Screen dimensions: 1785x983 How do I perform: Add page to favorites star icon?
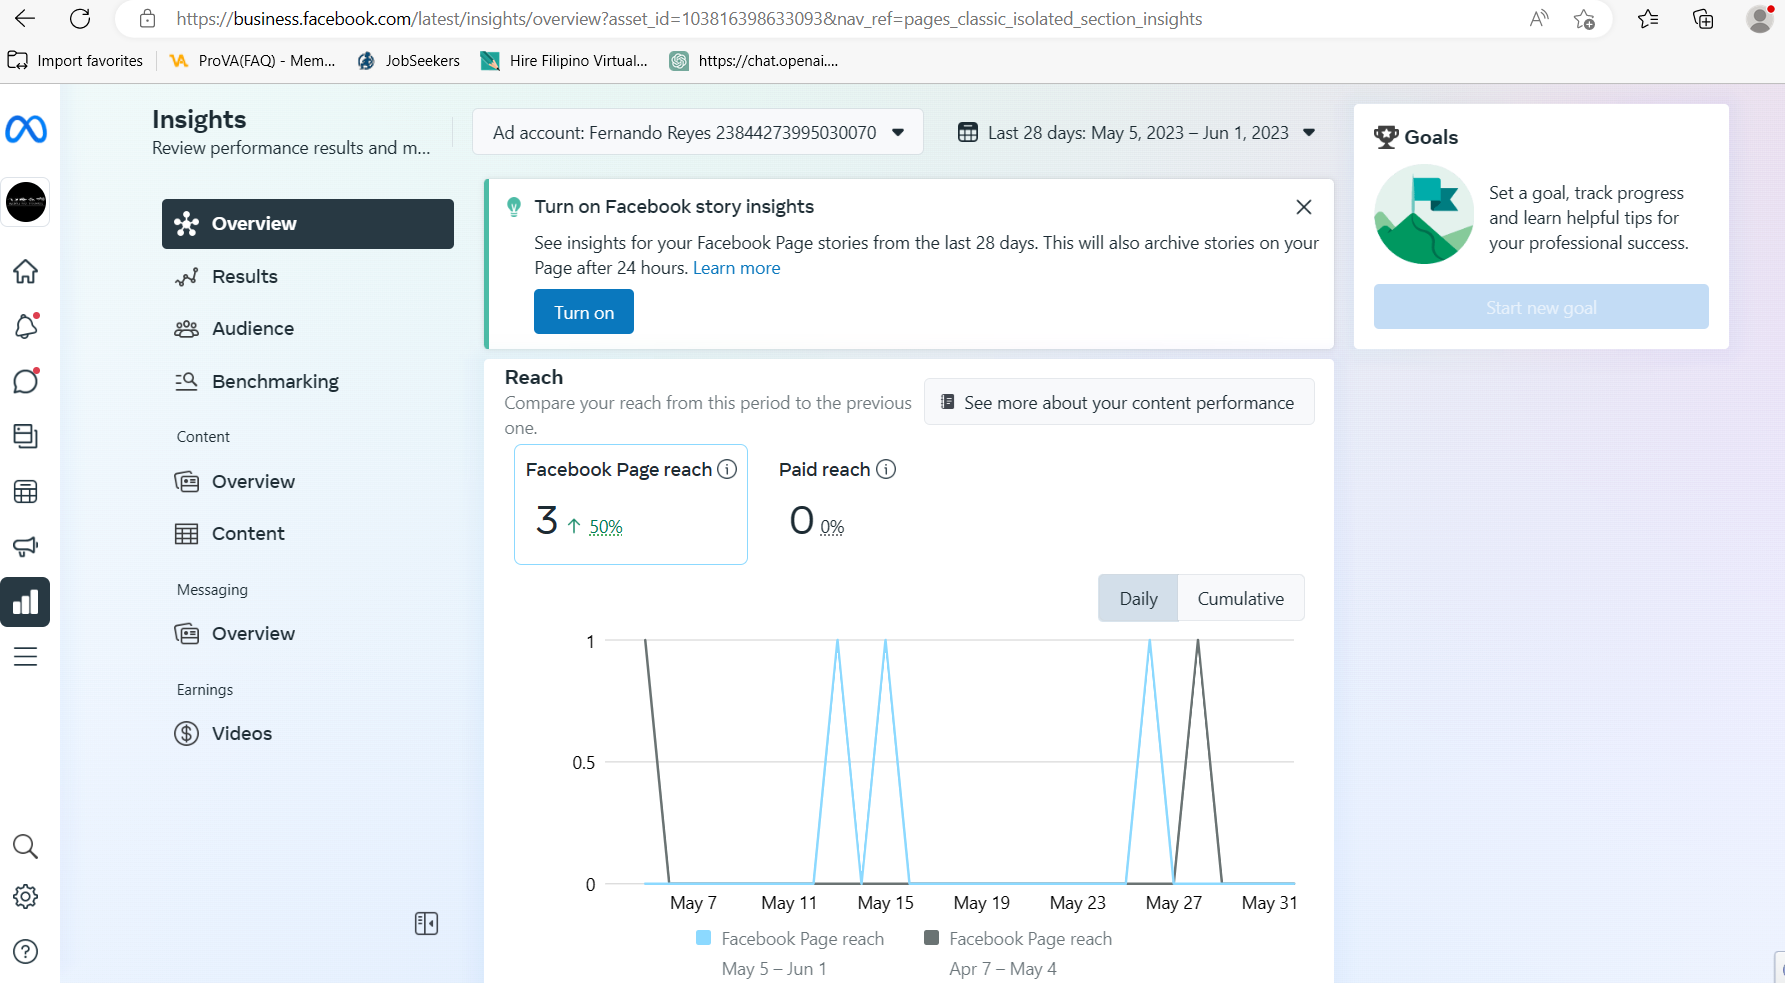(1584, 18)
